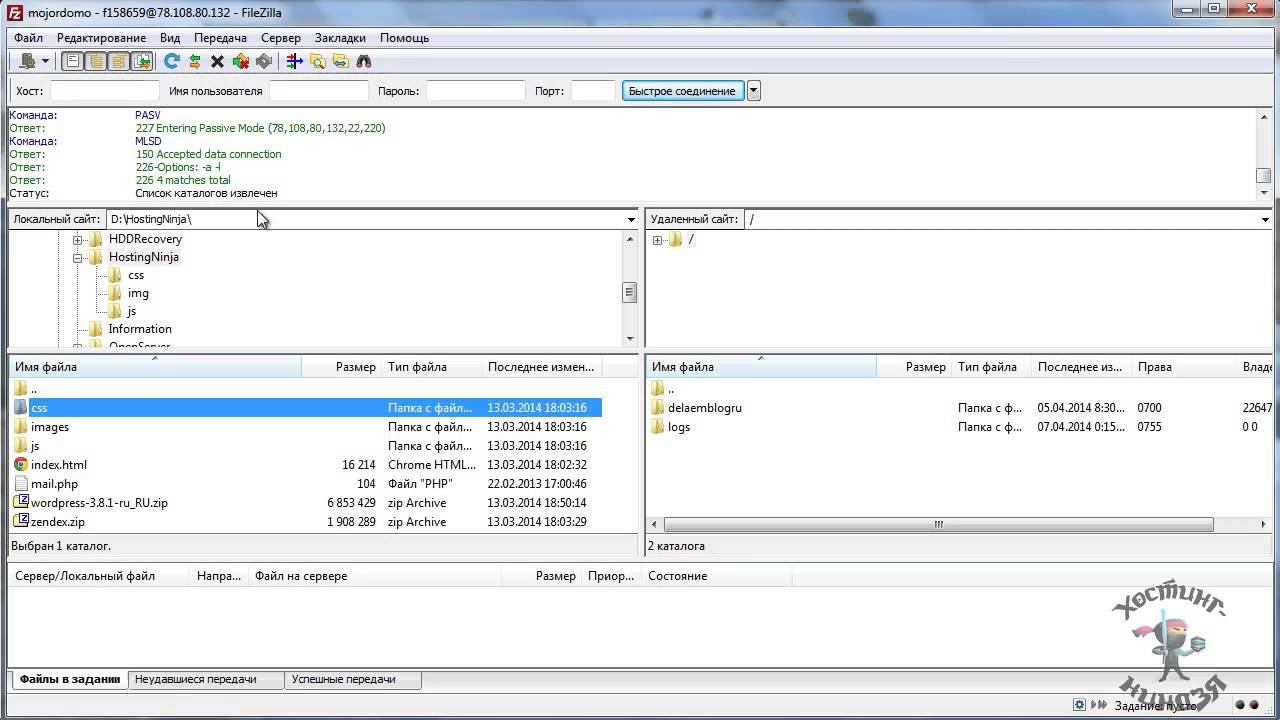Click the Быстрое соединение button
Viewport: 1280px width, 720px height.
click(x=682, y=91)
